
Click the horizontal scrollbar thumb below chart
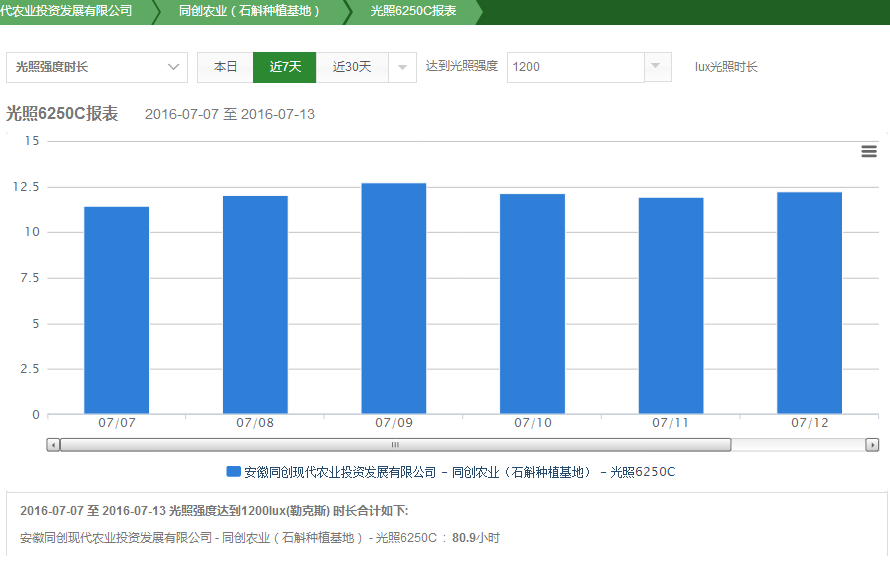[x=395, y=445]
